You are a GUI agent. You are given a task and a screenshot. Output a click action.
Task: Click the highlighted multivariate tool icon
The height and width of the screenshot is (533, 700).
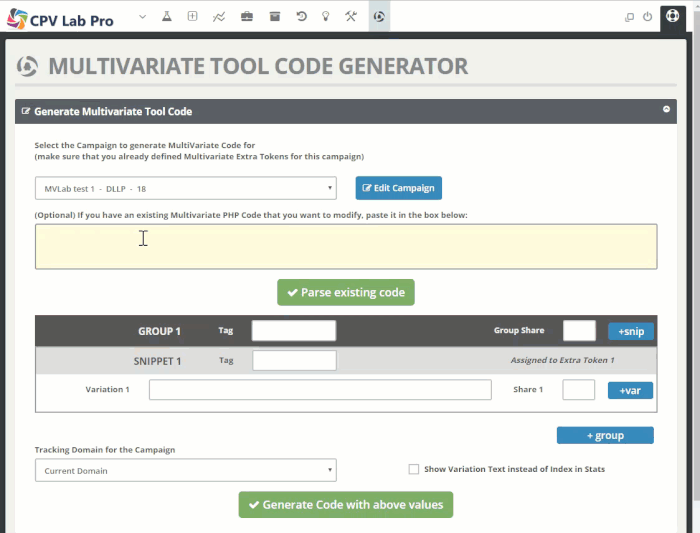tap(379, 17)
